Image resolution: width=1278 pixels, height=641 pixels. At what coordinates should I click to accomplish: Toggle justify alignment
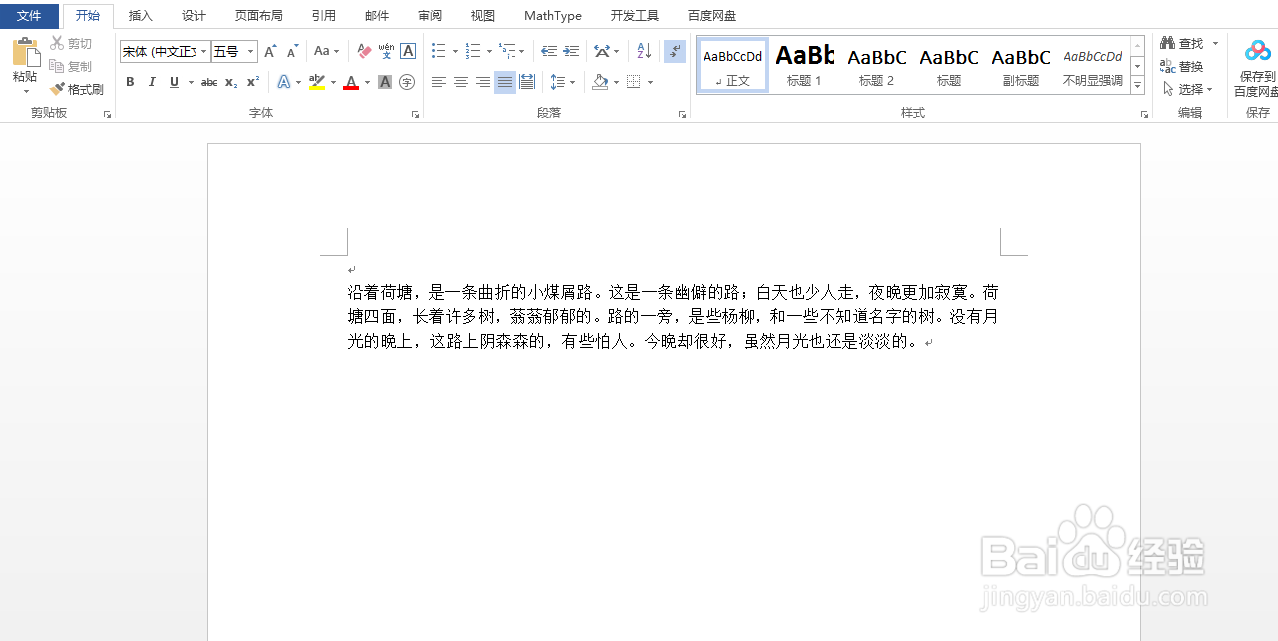505,82
